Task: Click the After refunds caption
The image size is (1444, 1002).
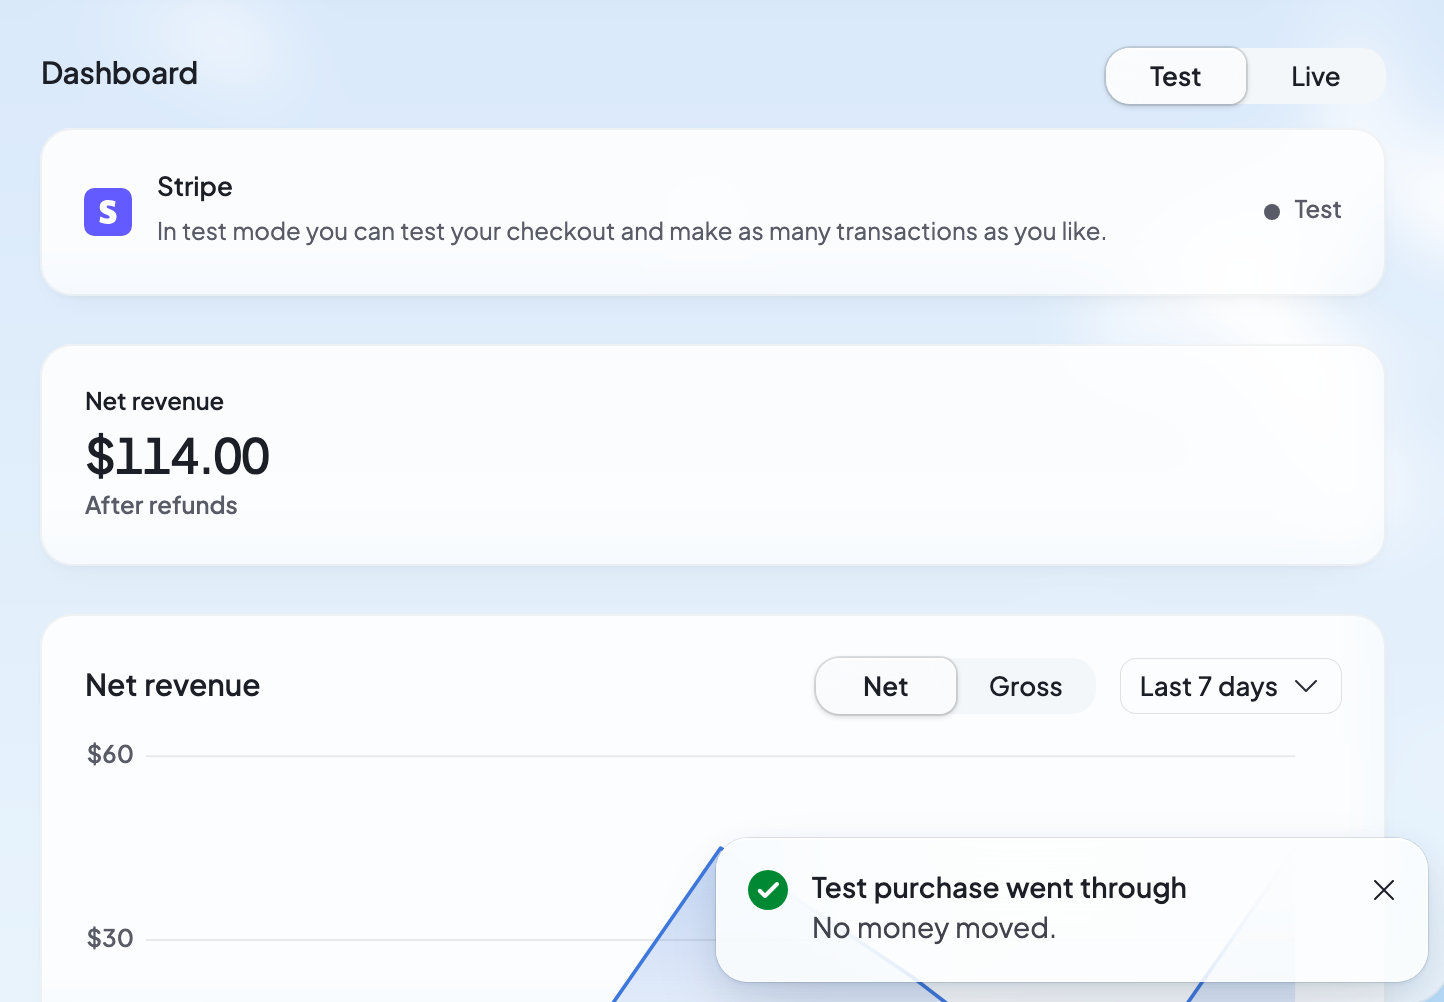Action: tap(162, 506)
